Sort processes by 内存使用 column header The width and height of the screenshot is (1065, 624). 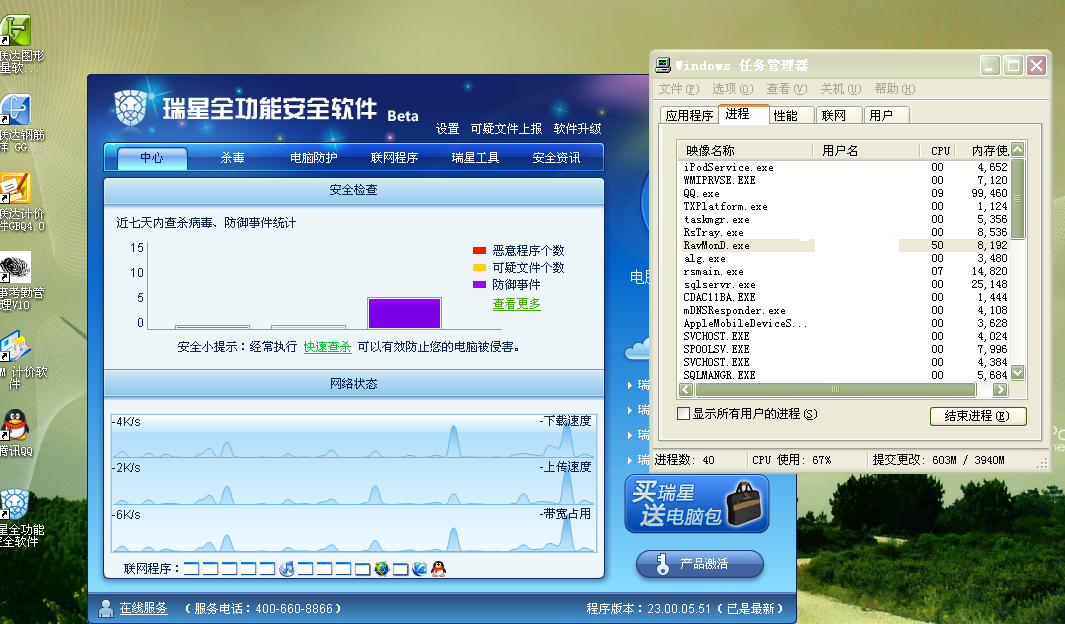pos(983,150)
